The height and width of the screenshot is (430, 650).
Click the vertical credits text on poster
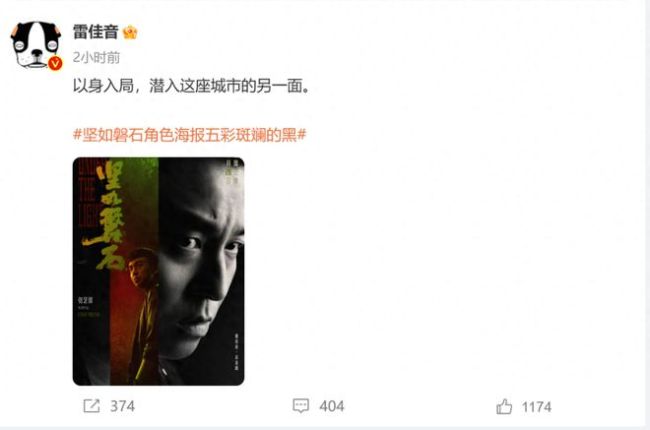[238, 350]
